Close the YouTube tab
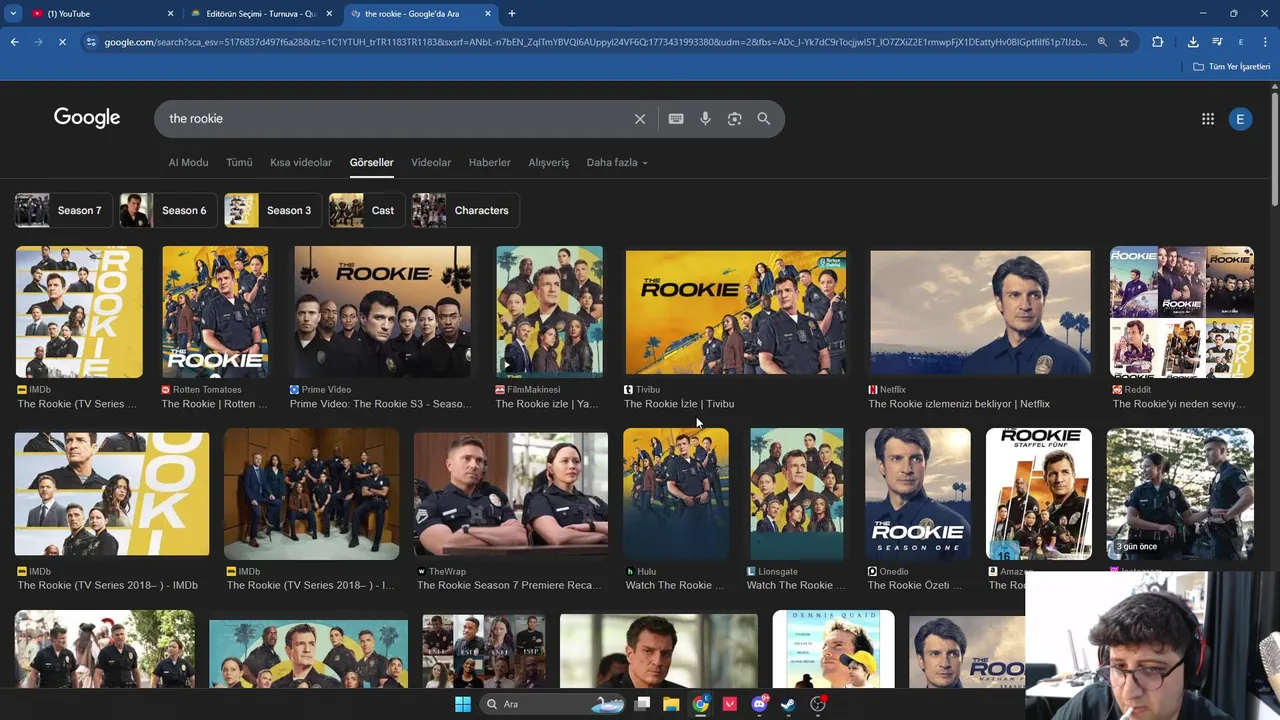Viewport: 1280px width, 720px height. (170, 13)
